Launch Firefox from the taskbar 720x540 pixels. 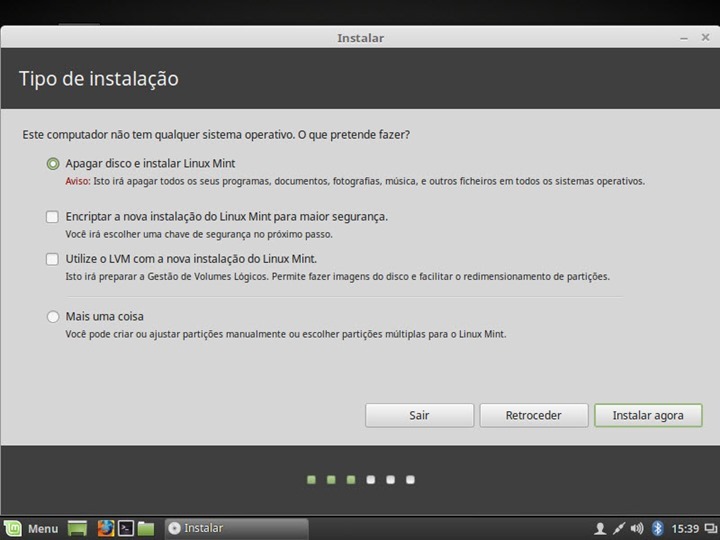coord(105,528)
